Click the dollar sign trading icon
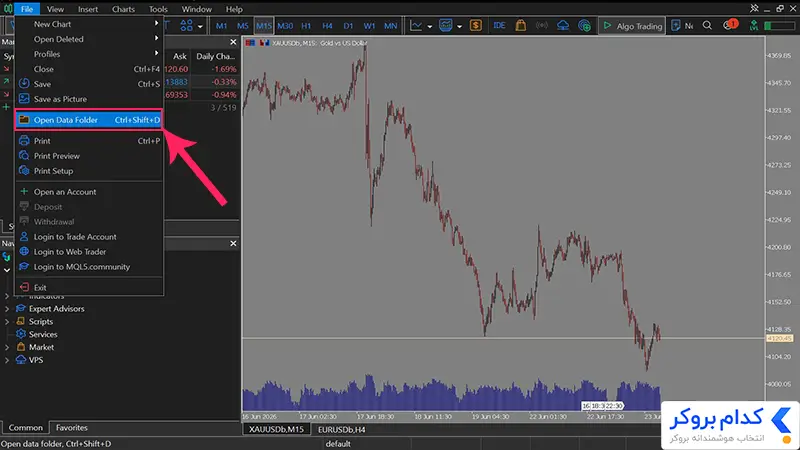 click(x=476, y=26)
